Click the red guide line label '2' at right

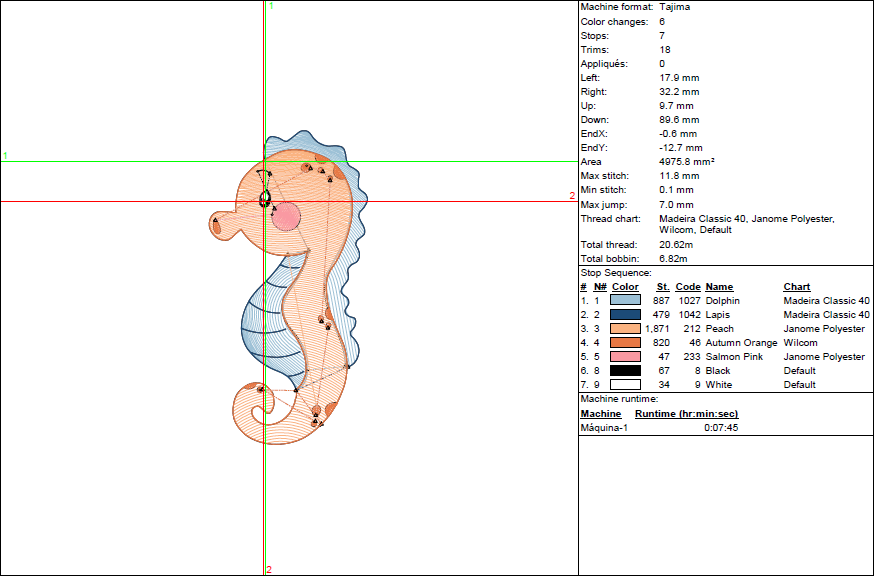pos(572,196)
